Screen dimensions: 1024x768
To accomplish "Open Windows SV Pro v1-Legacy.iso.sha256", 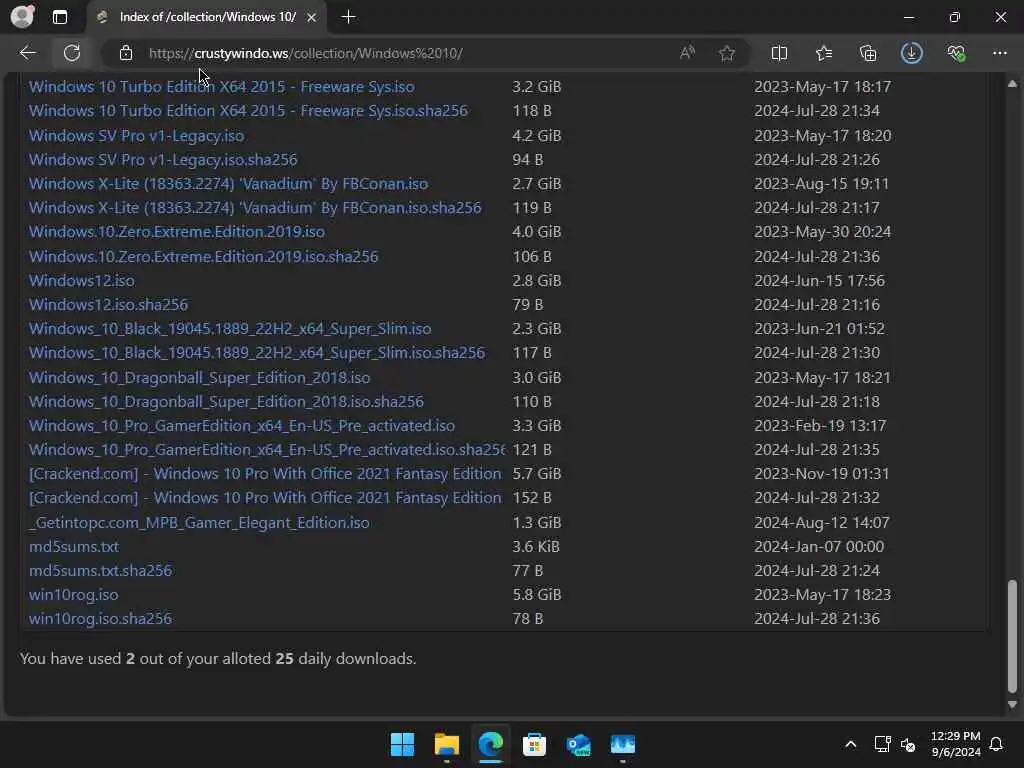I will (163, 160).
